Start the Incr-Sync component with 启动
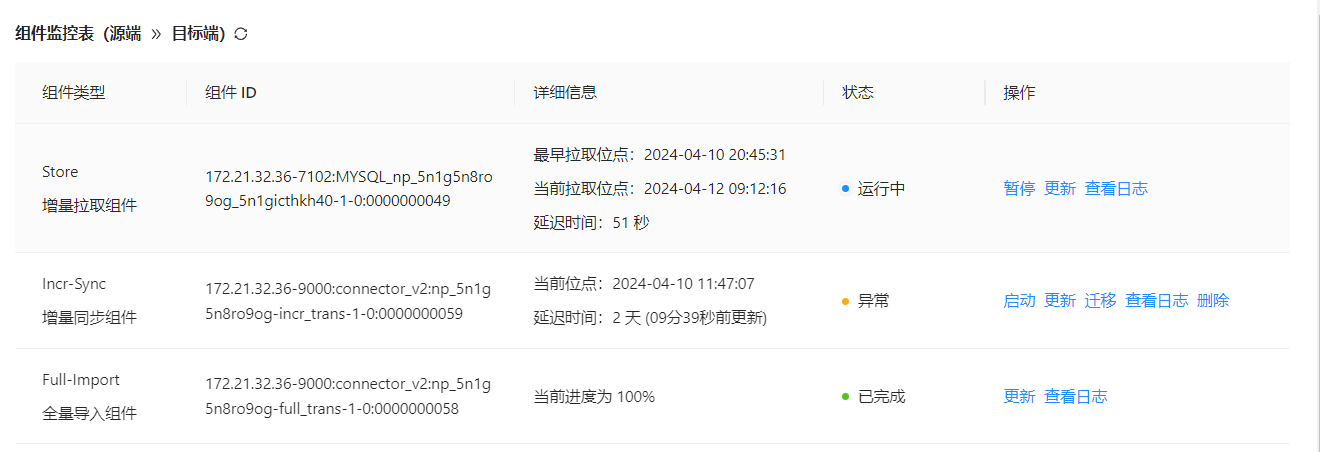The width and height of the screenshot is (1320, 452). (x=1019, y=300)
